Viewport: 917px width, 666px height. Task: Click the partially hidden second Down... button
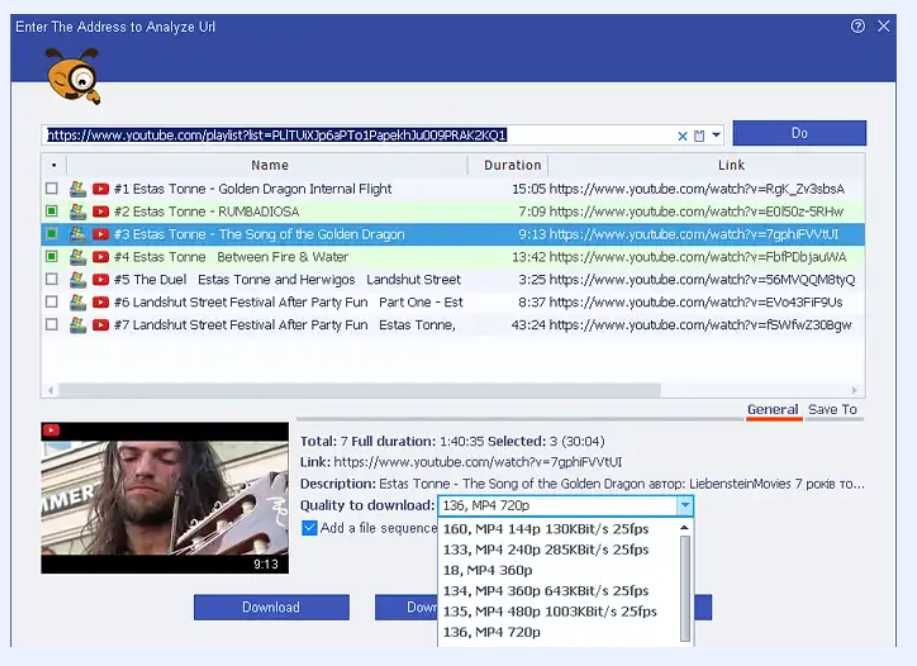[406, 607]
